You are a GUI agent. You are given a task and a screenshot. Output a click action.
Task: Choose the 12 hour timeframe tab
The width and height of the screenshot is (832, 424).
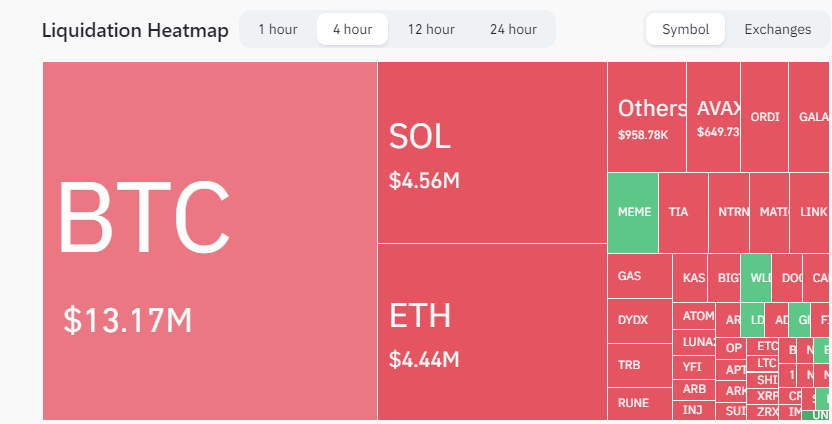click(x=430, y=29)
